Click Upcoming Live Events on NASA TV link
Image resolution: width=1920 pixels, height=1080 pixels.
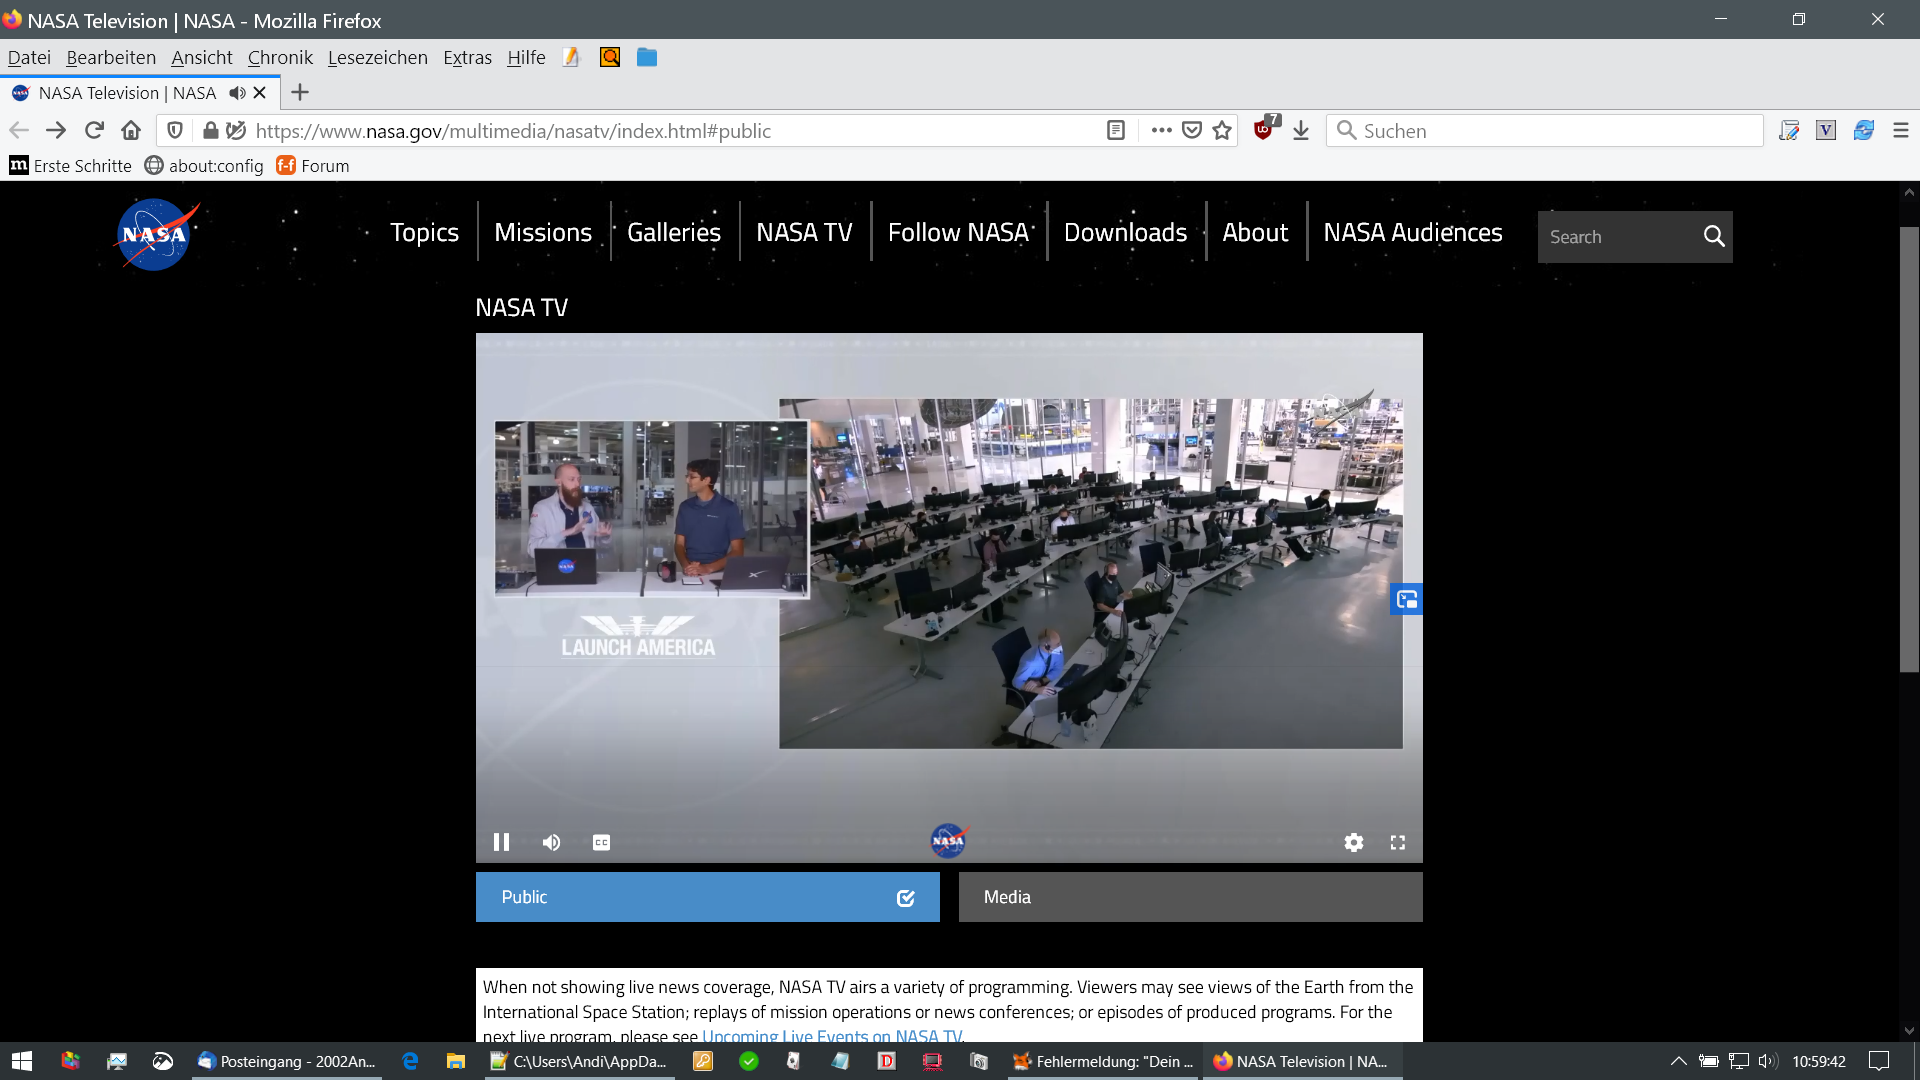(832, 1035)
